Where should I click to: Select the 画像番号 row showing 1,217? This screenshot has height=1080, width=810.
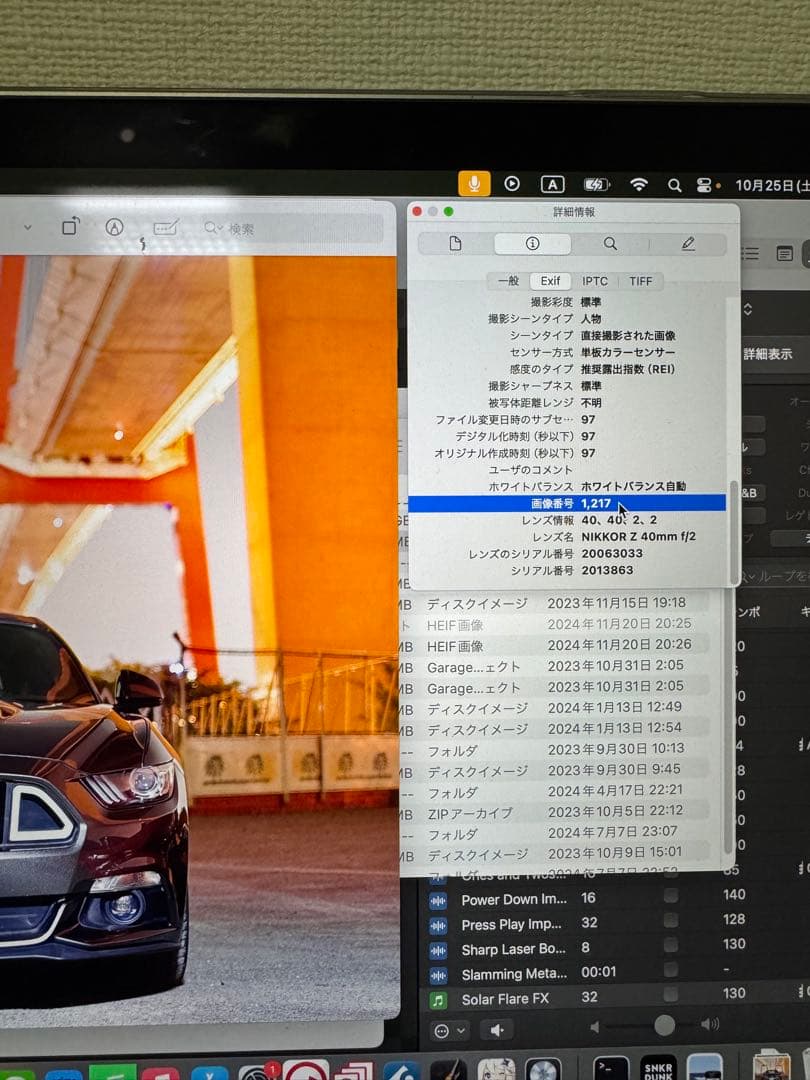[570, 504]
